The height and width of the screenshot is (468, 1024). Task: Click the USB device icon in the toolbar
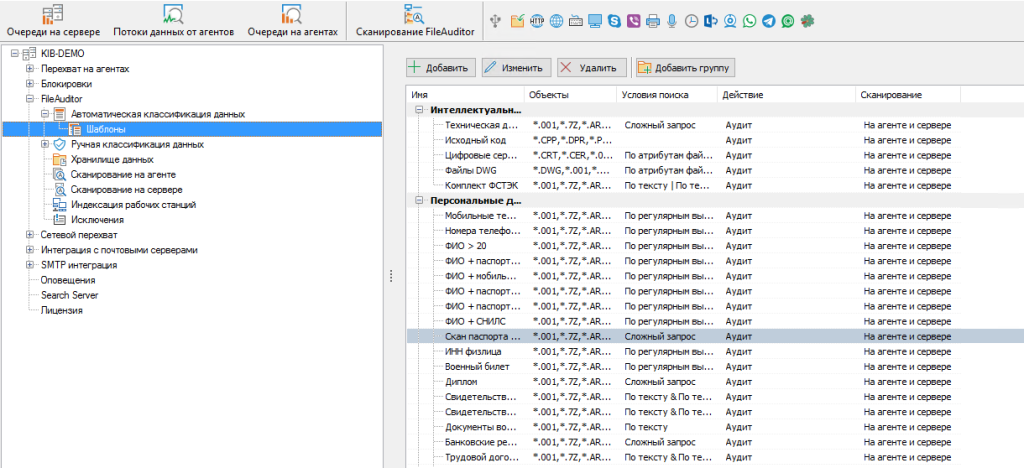pyautogui.click(x=495, y=21)
